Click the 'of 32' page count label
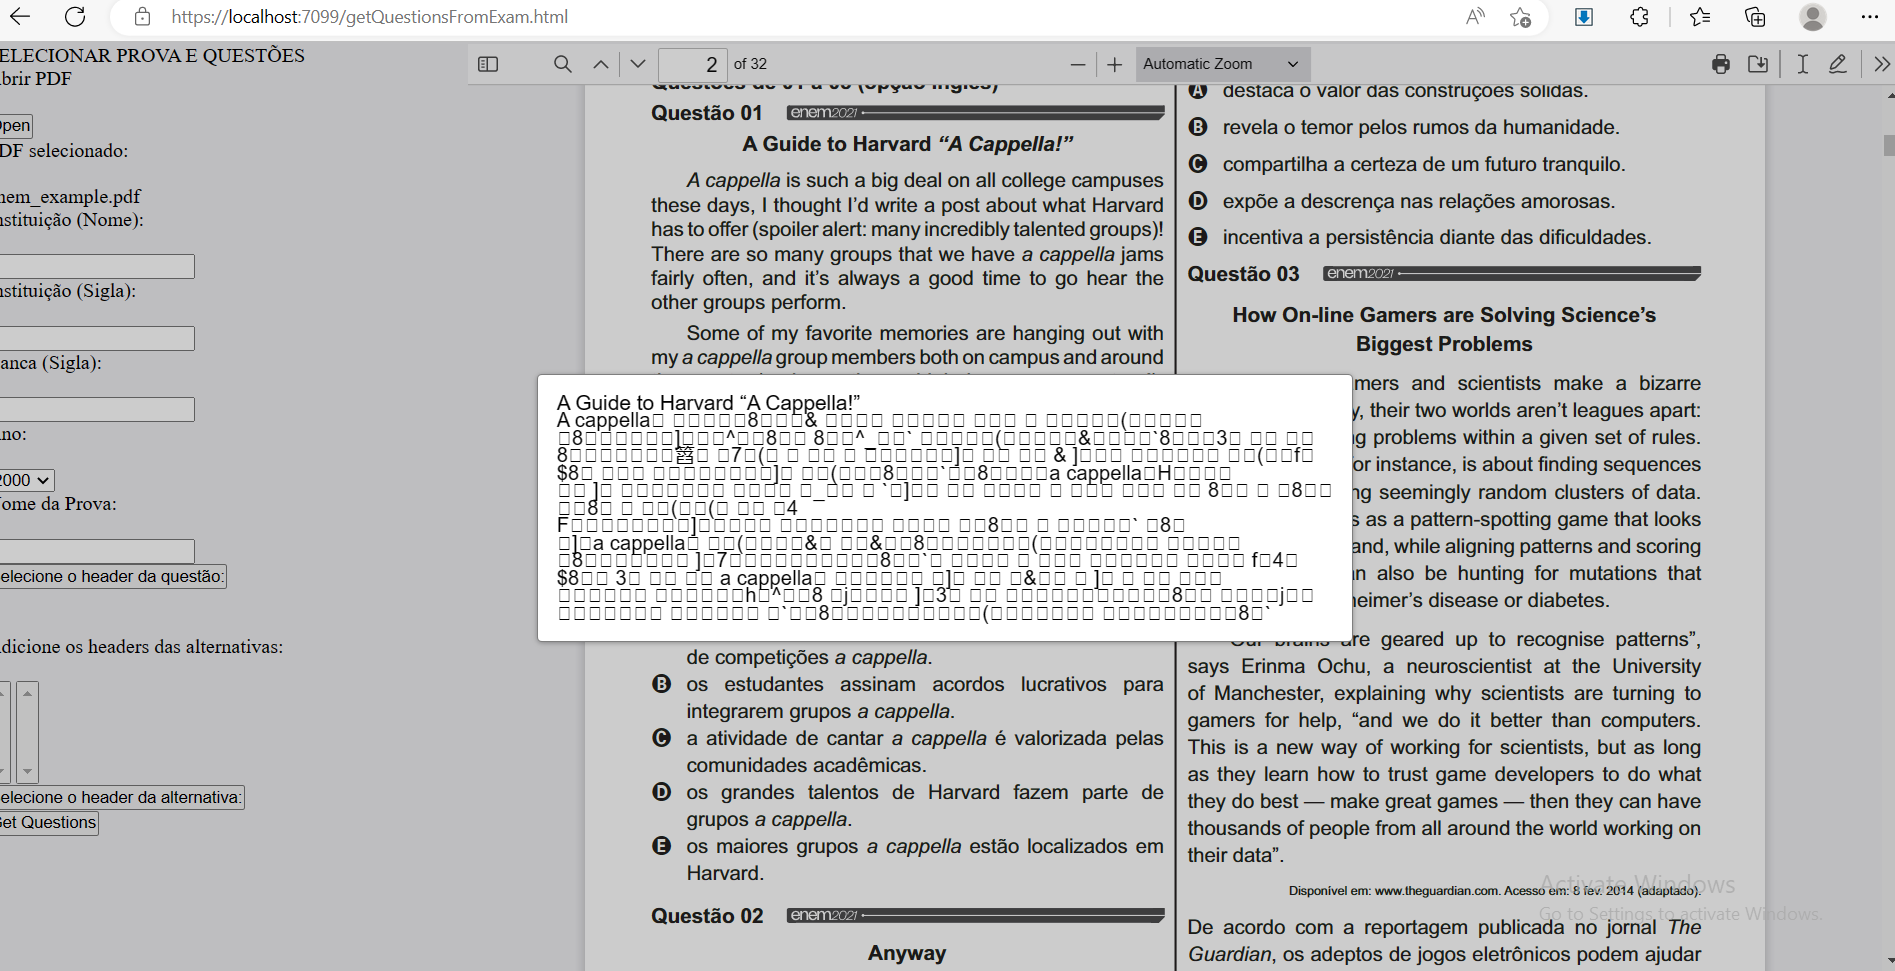 point(750,64)
